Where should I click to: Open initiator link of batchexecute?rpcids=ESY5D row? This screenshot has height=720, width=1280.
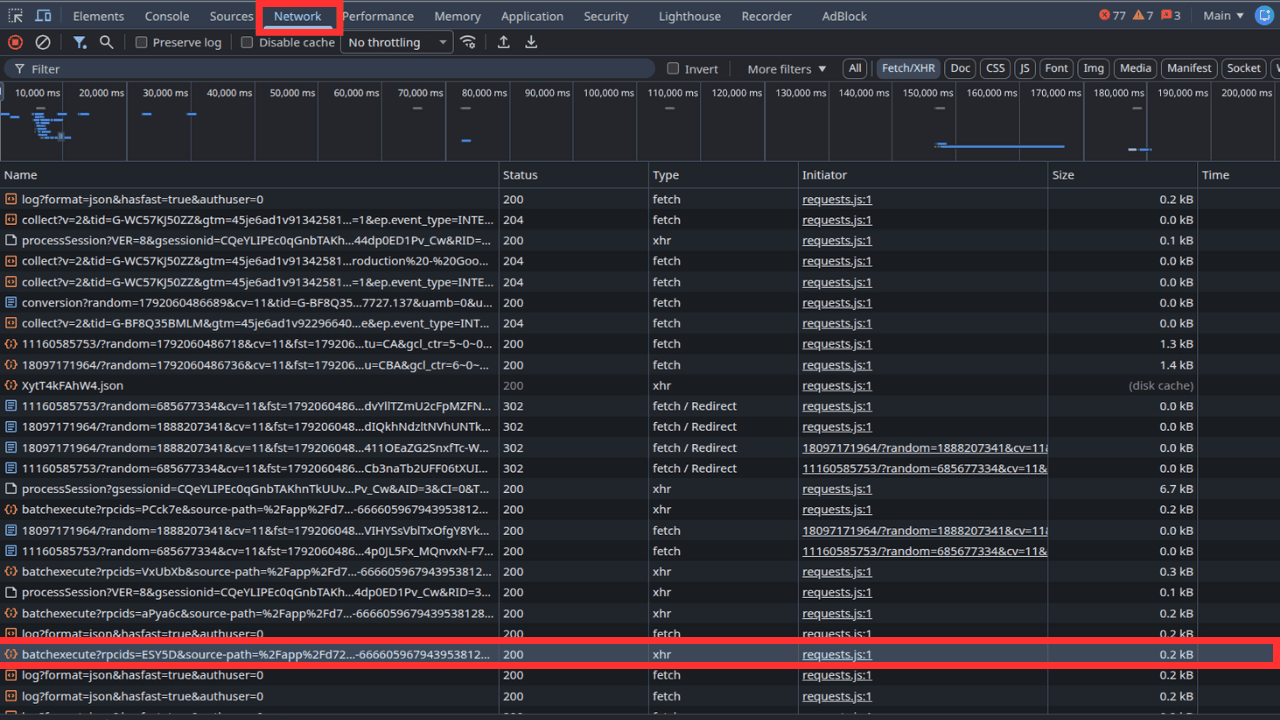[x=837, y=655]
